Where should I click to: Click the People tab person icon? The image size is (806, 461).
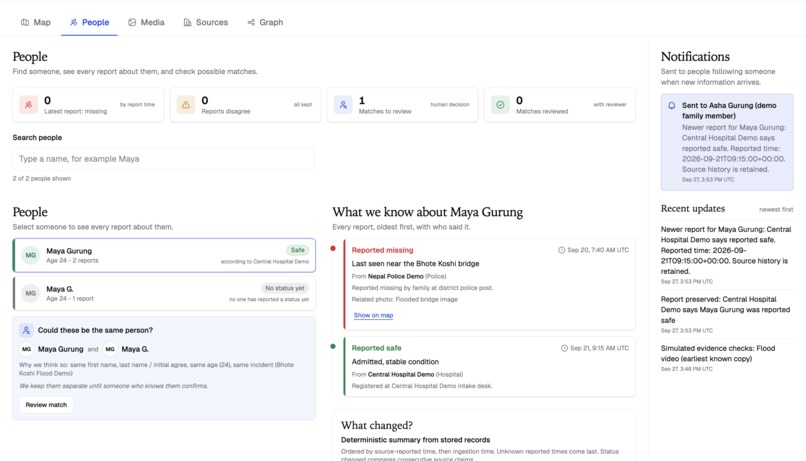click(74, 22)
